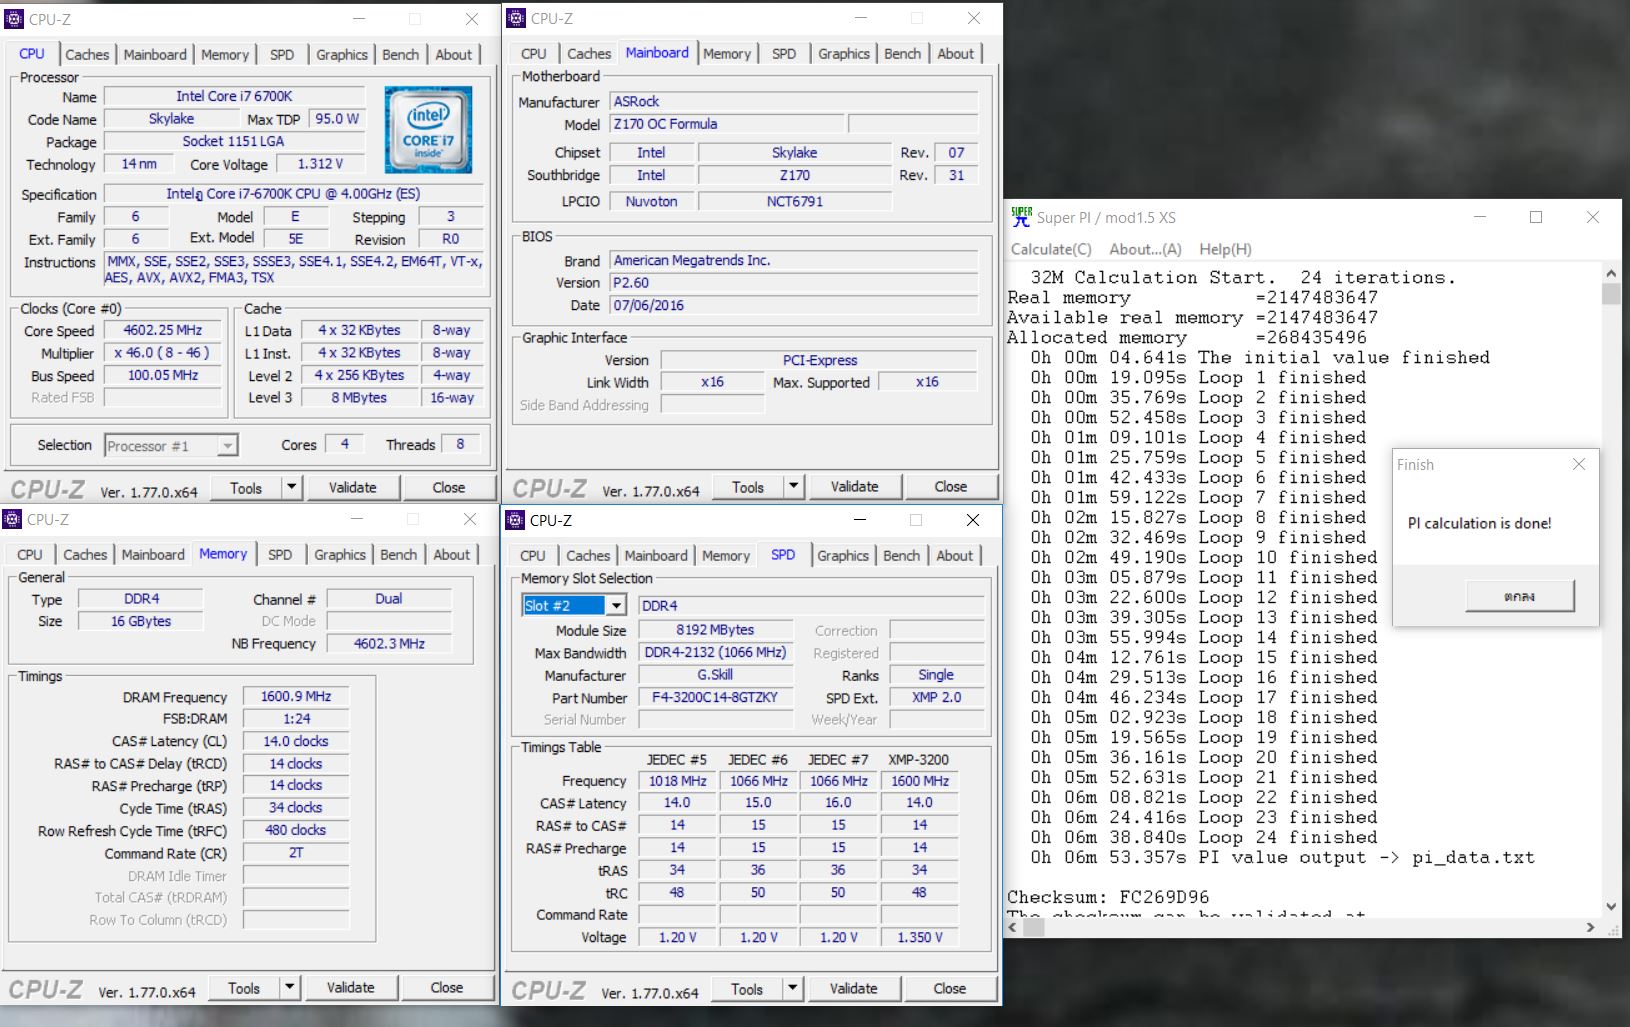Click the Core Speed value 4602.25 MHz
The image size is (1630, 1027).
click(x=162, y=330)
